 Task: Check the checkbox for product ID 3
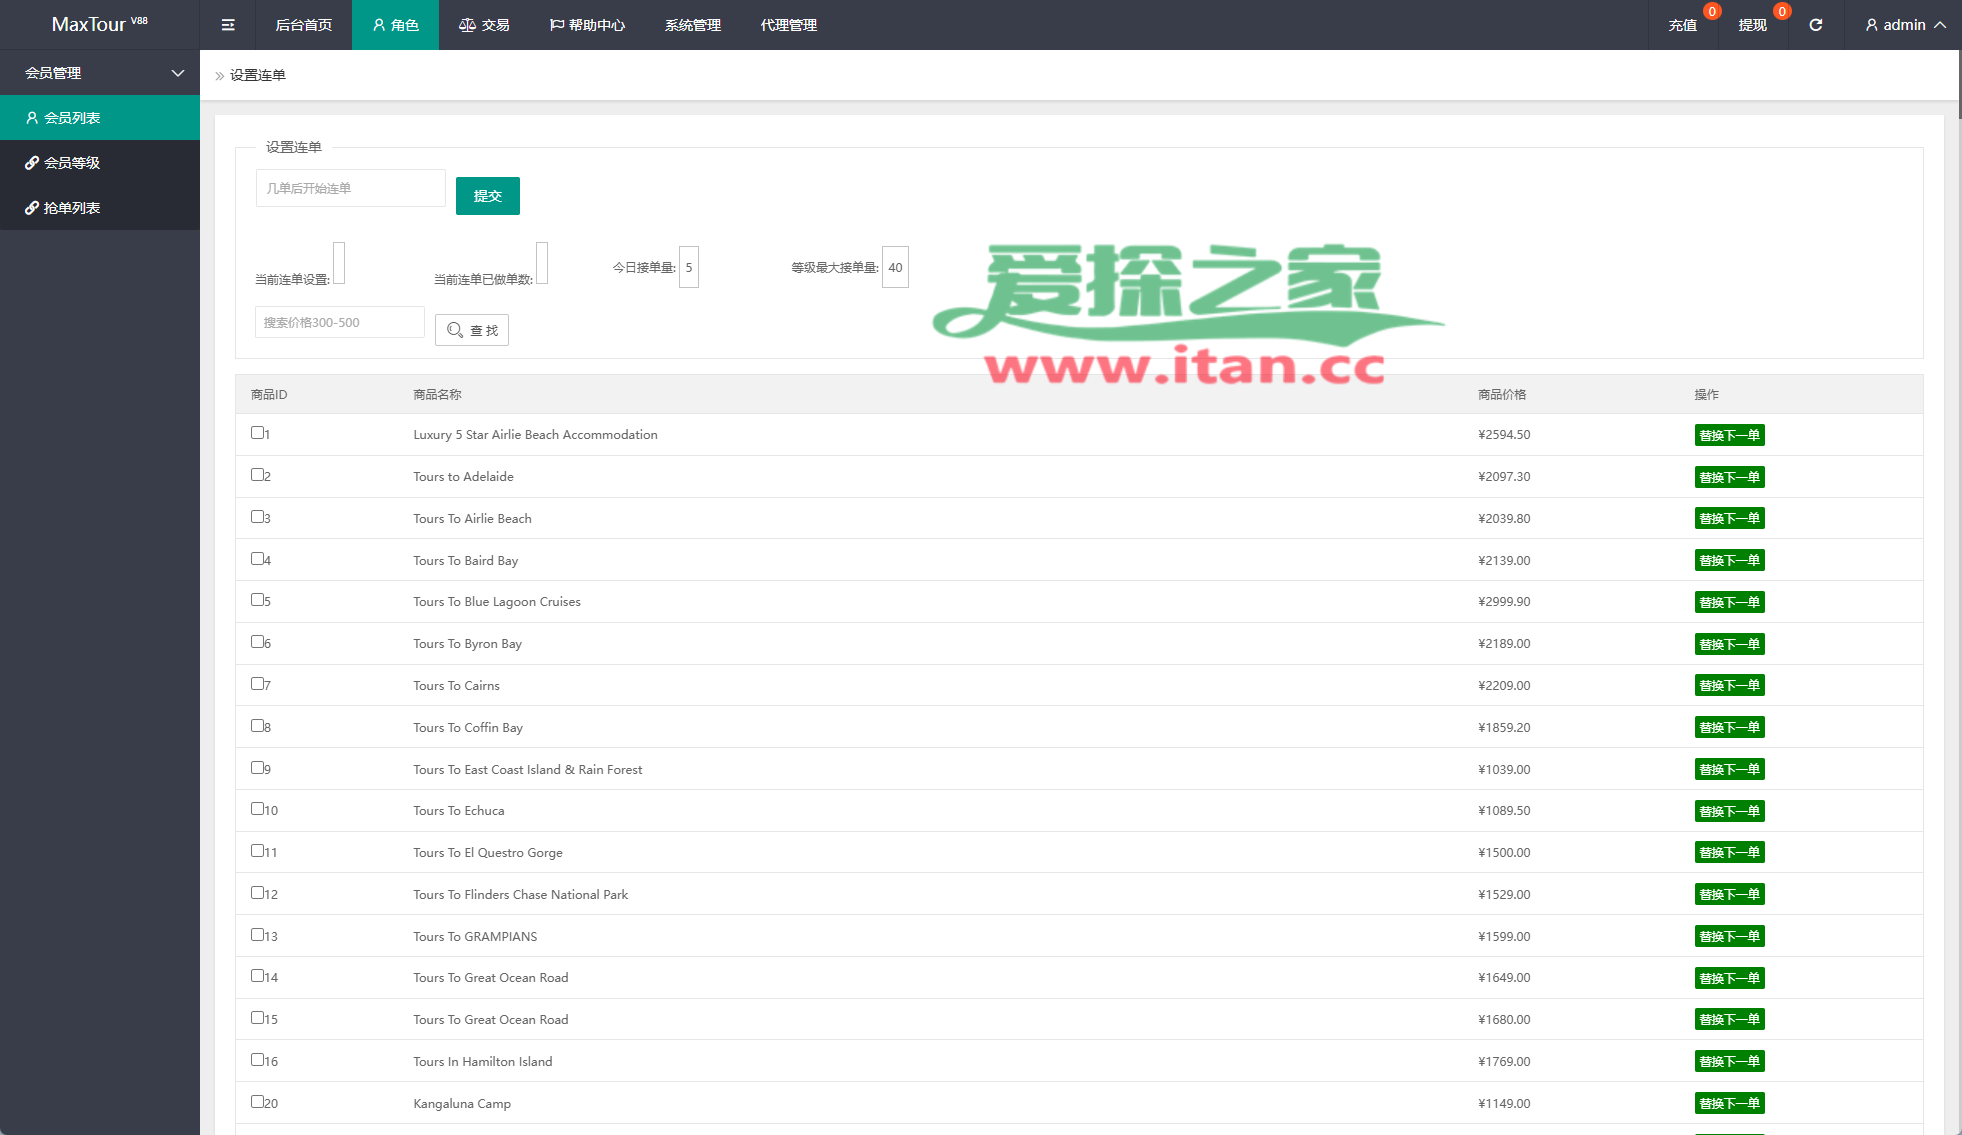point(257,517)
